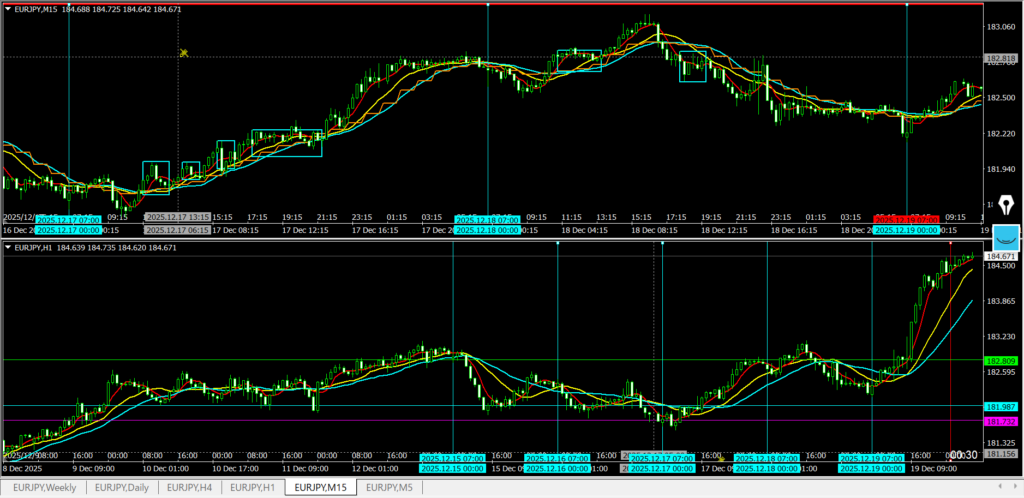
Task: Expand the EURJPY,M15 chart title arrow
Action: 8,9
